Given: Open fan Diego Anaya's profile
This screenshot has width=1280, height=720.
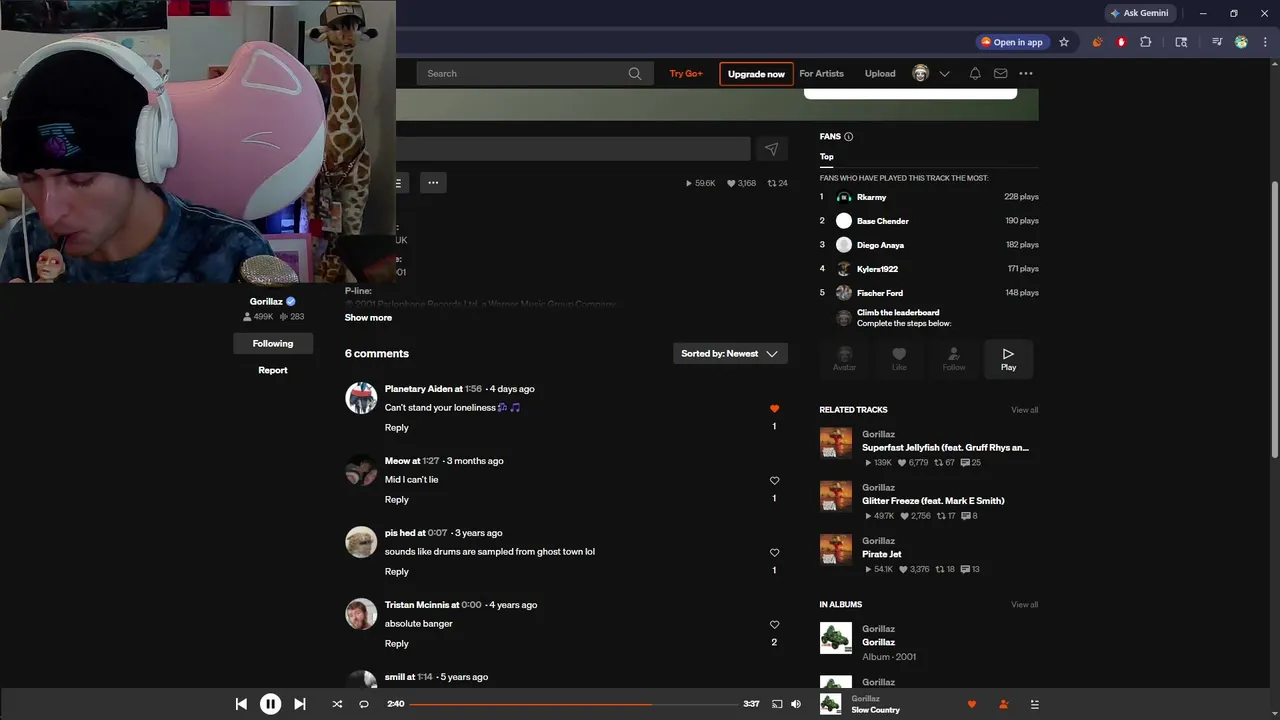Looking at the screenshot, I should (880, 245).
